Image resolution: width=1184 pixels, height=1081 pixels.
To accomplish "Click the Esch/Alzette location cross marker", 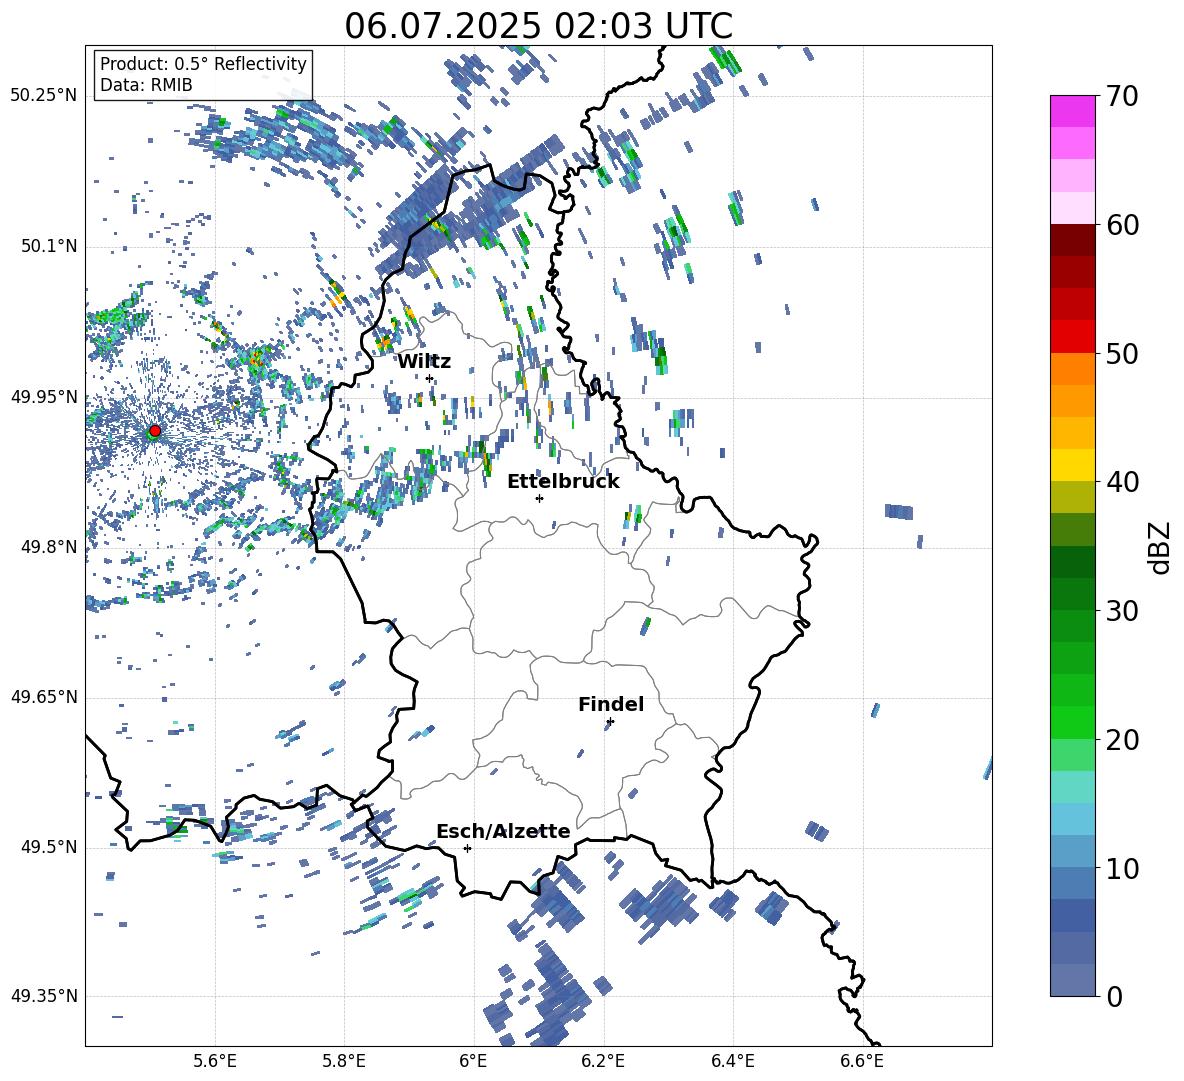I will click(467, 848).
